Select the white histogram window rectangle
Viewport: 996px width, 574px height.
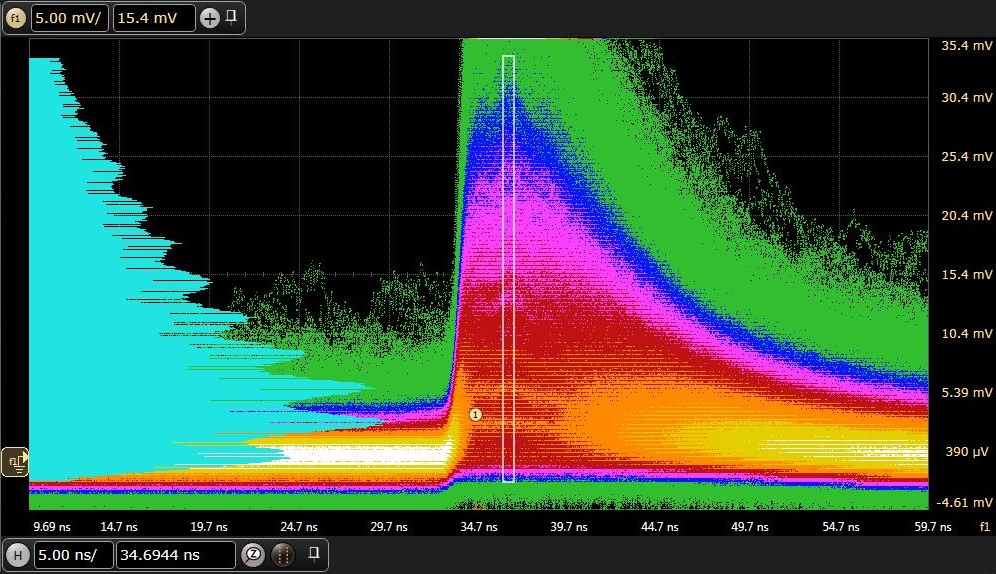click(x=508, y=268)
